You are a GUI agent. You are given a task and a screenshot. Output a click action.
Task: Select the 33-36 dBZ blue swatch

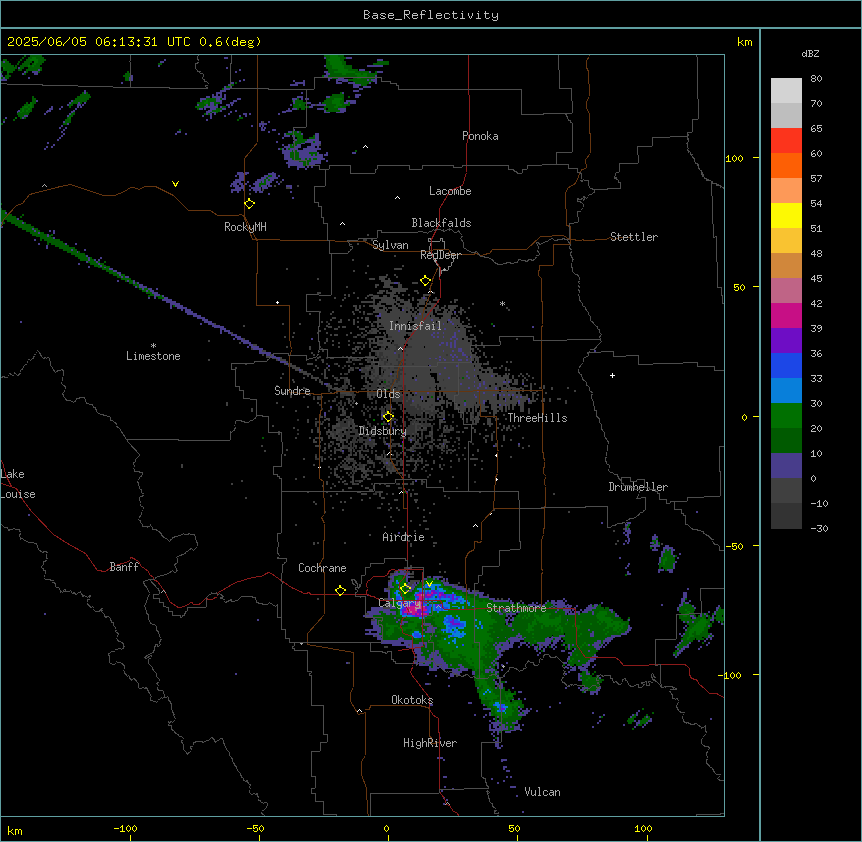[x=786, y=365]
